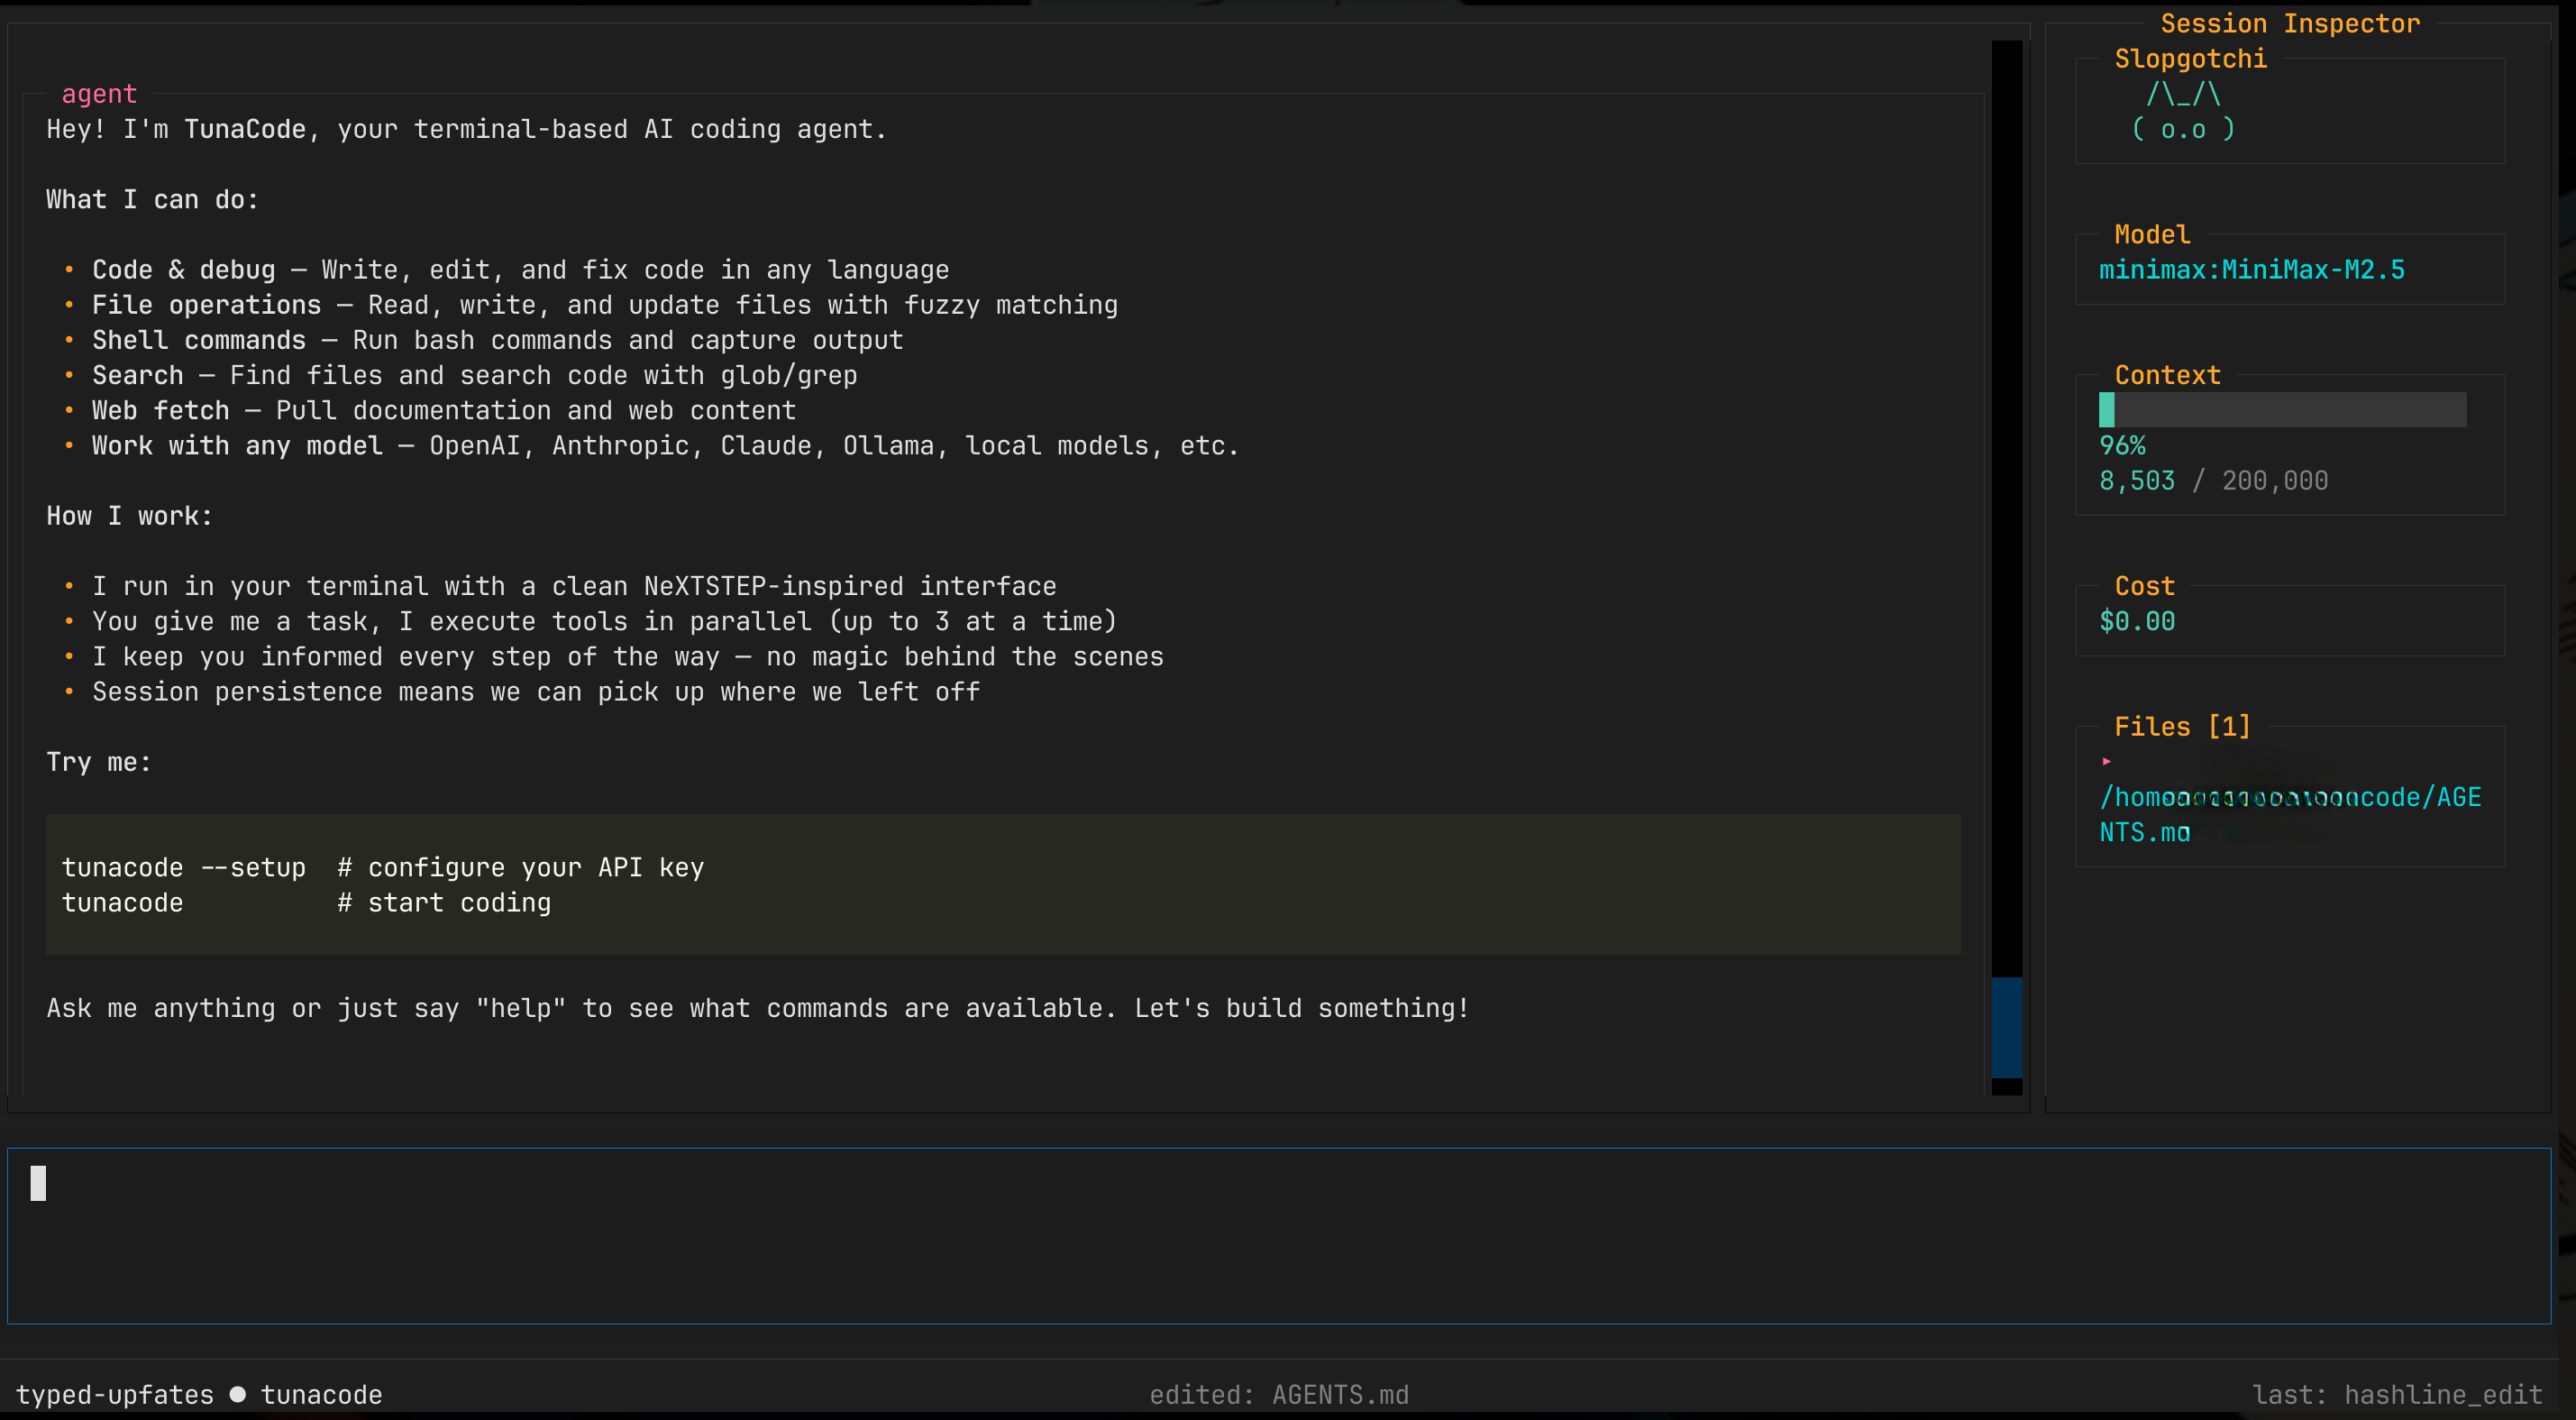Click the message input field
Viewport: 2576px width, 1420px height.
click(x=1278, y=1235)
